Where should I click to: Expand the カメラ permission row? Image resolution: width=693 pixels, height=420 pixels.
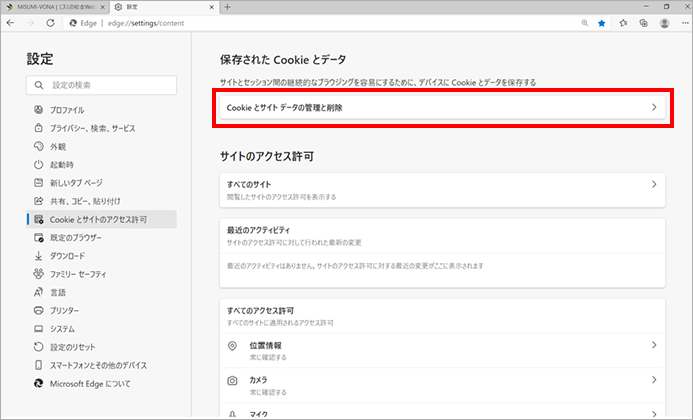point(441,385)
